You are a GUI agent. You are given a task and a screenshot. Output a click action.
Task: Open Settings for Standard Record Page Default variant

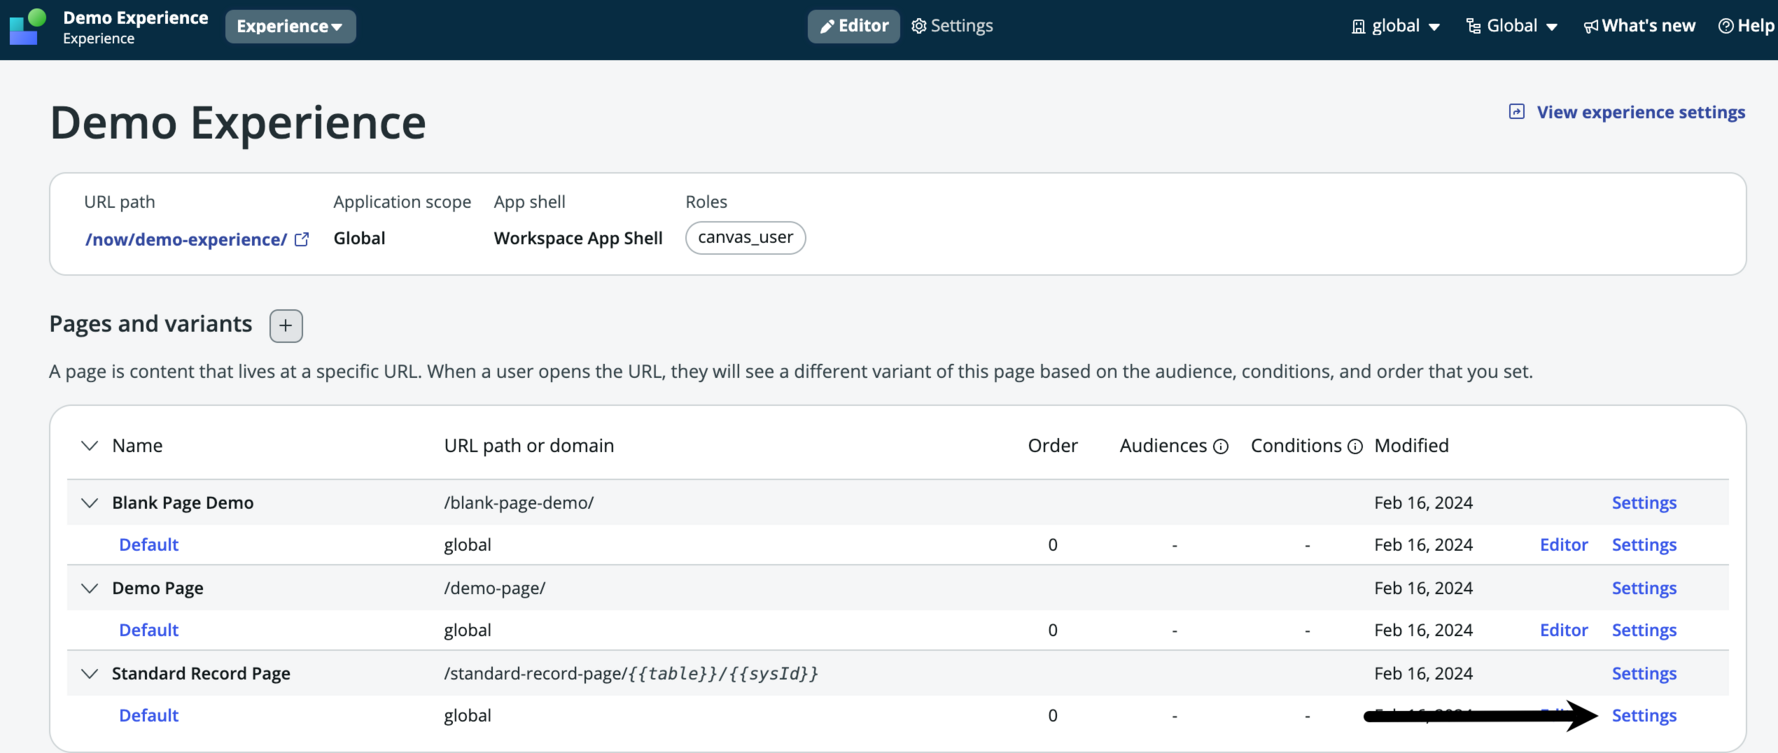(1644, 716)
